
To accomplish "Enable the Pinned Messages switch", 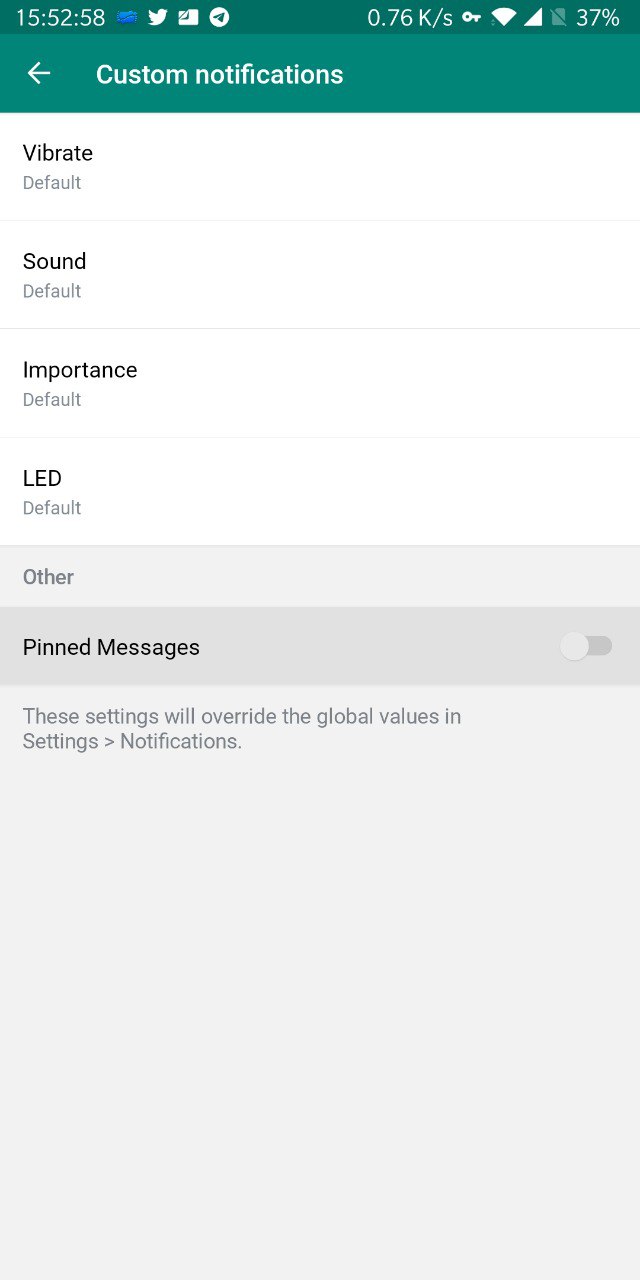I will 586,647.
